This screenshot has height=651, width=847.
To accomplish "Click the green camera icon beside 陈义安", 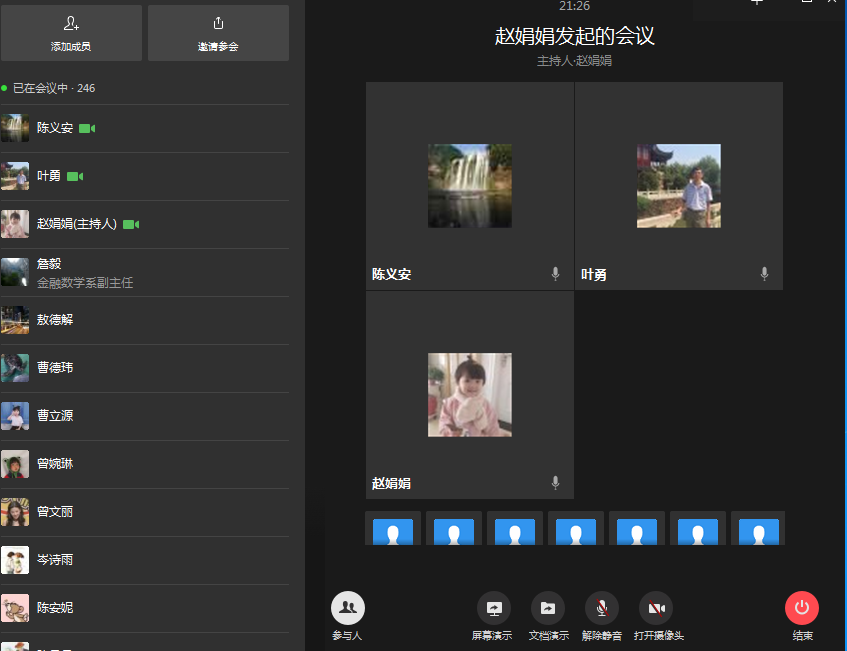I will [x=87, y=128].
